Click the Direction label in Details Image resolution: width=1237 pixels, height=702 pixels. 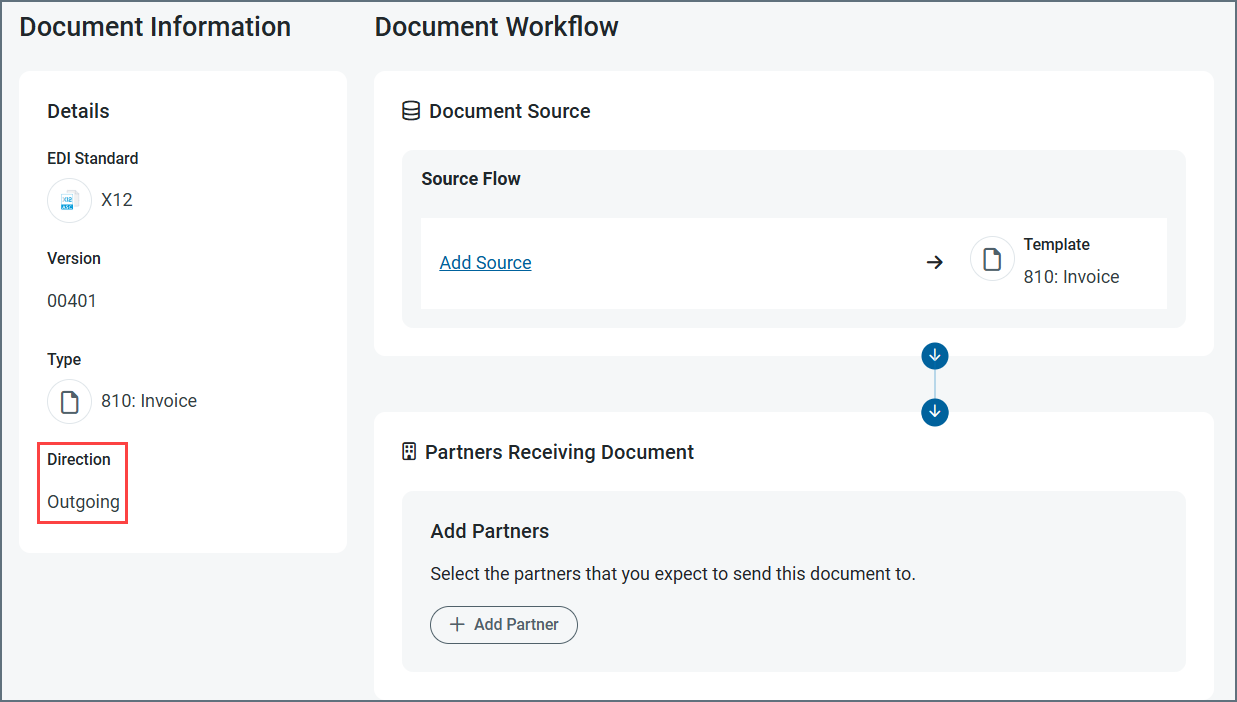pos(79,459)
